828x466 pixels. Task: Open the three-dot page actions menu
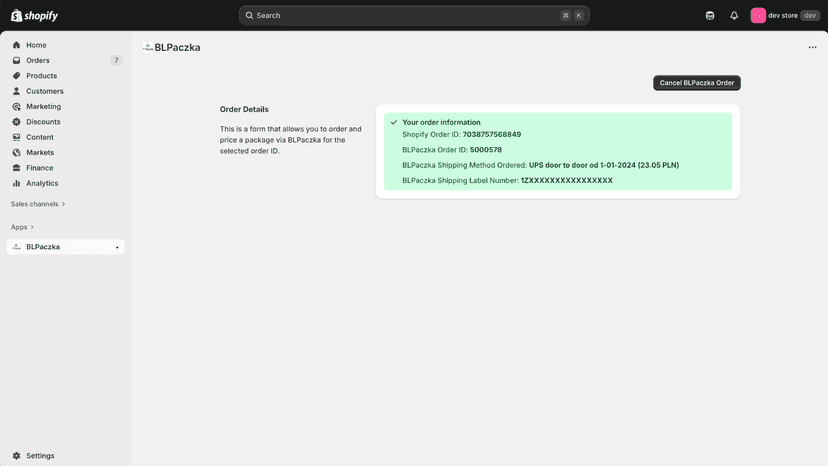pyautogui.click(x=812, y=47)
